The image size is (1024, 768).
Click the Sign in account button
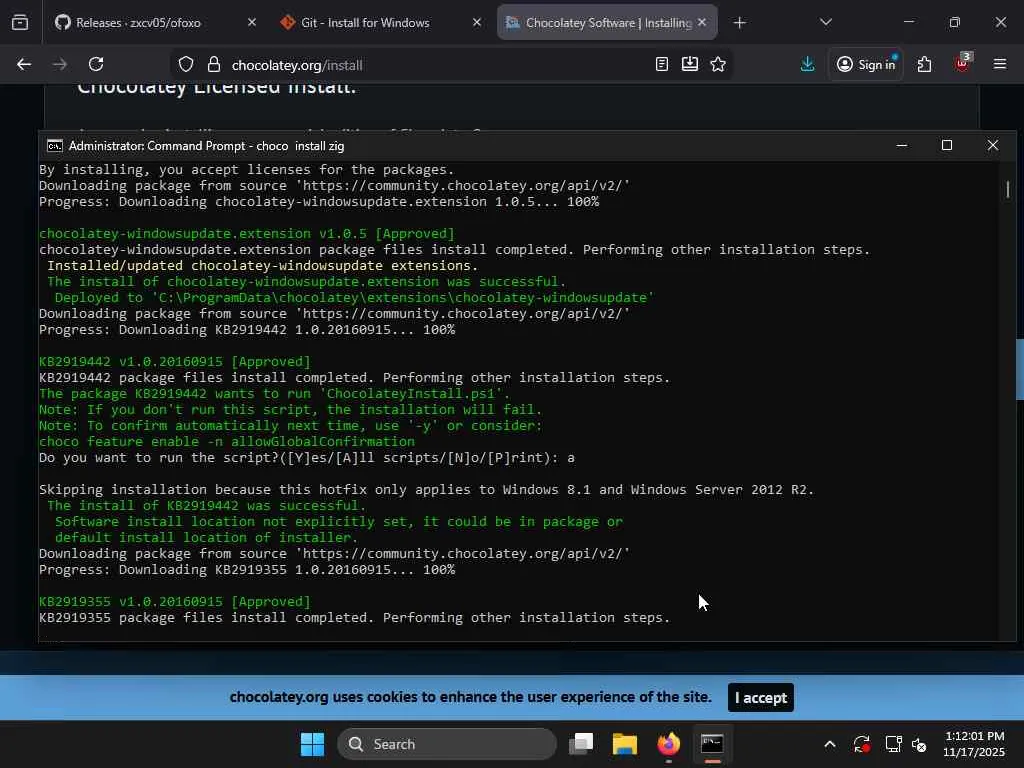(866, 65)
